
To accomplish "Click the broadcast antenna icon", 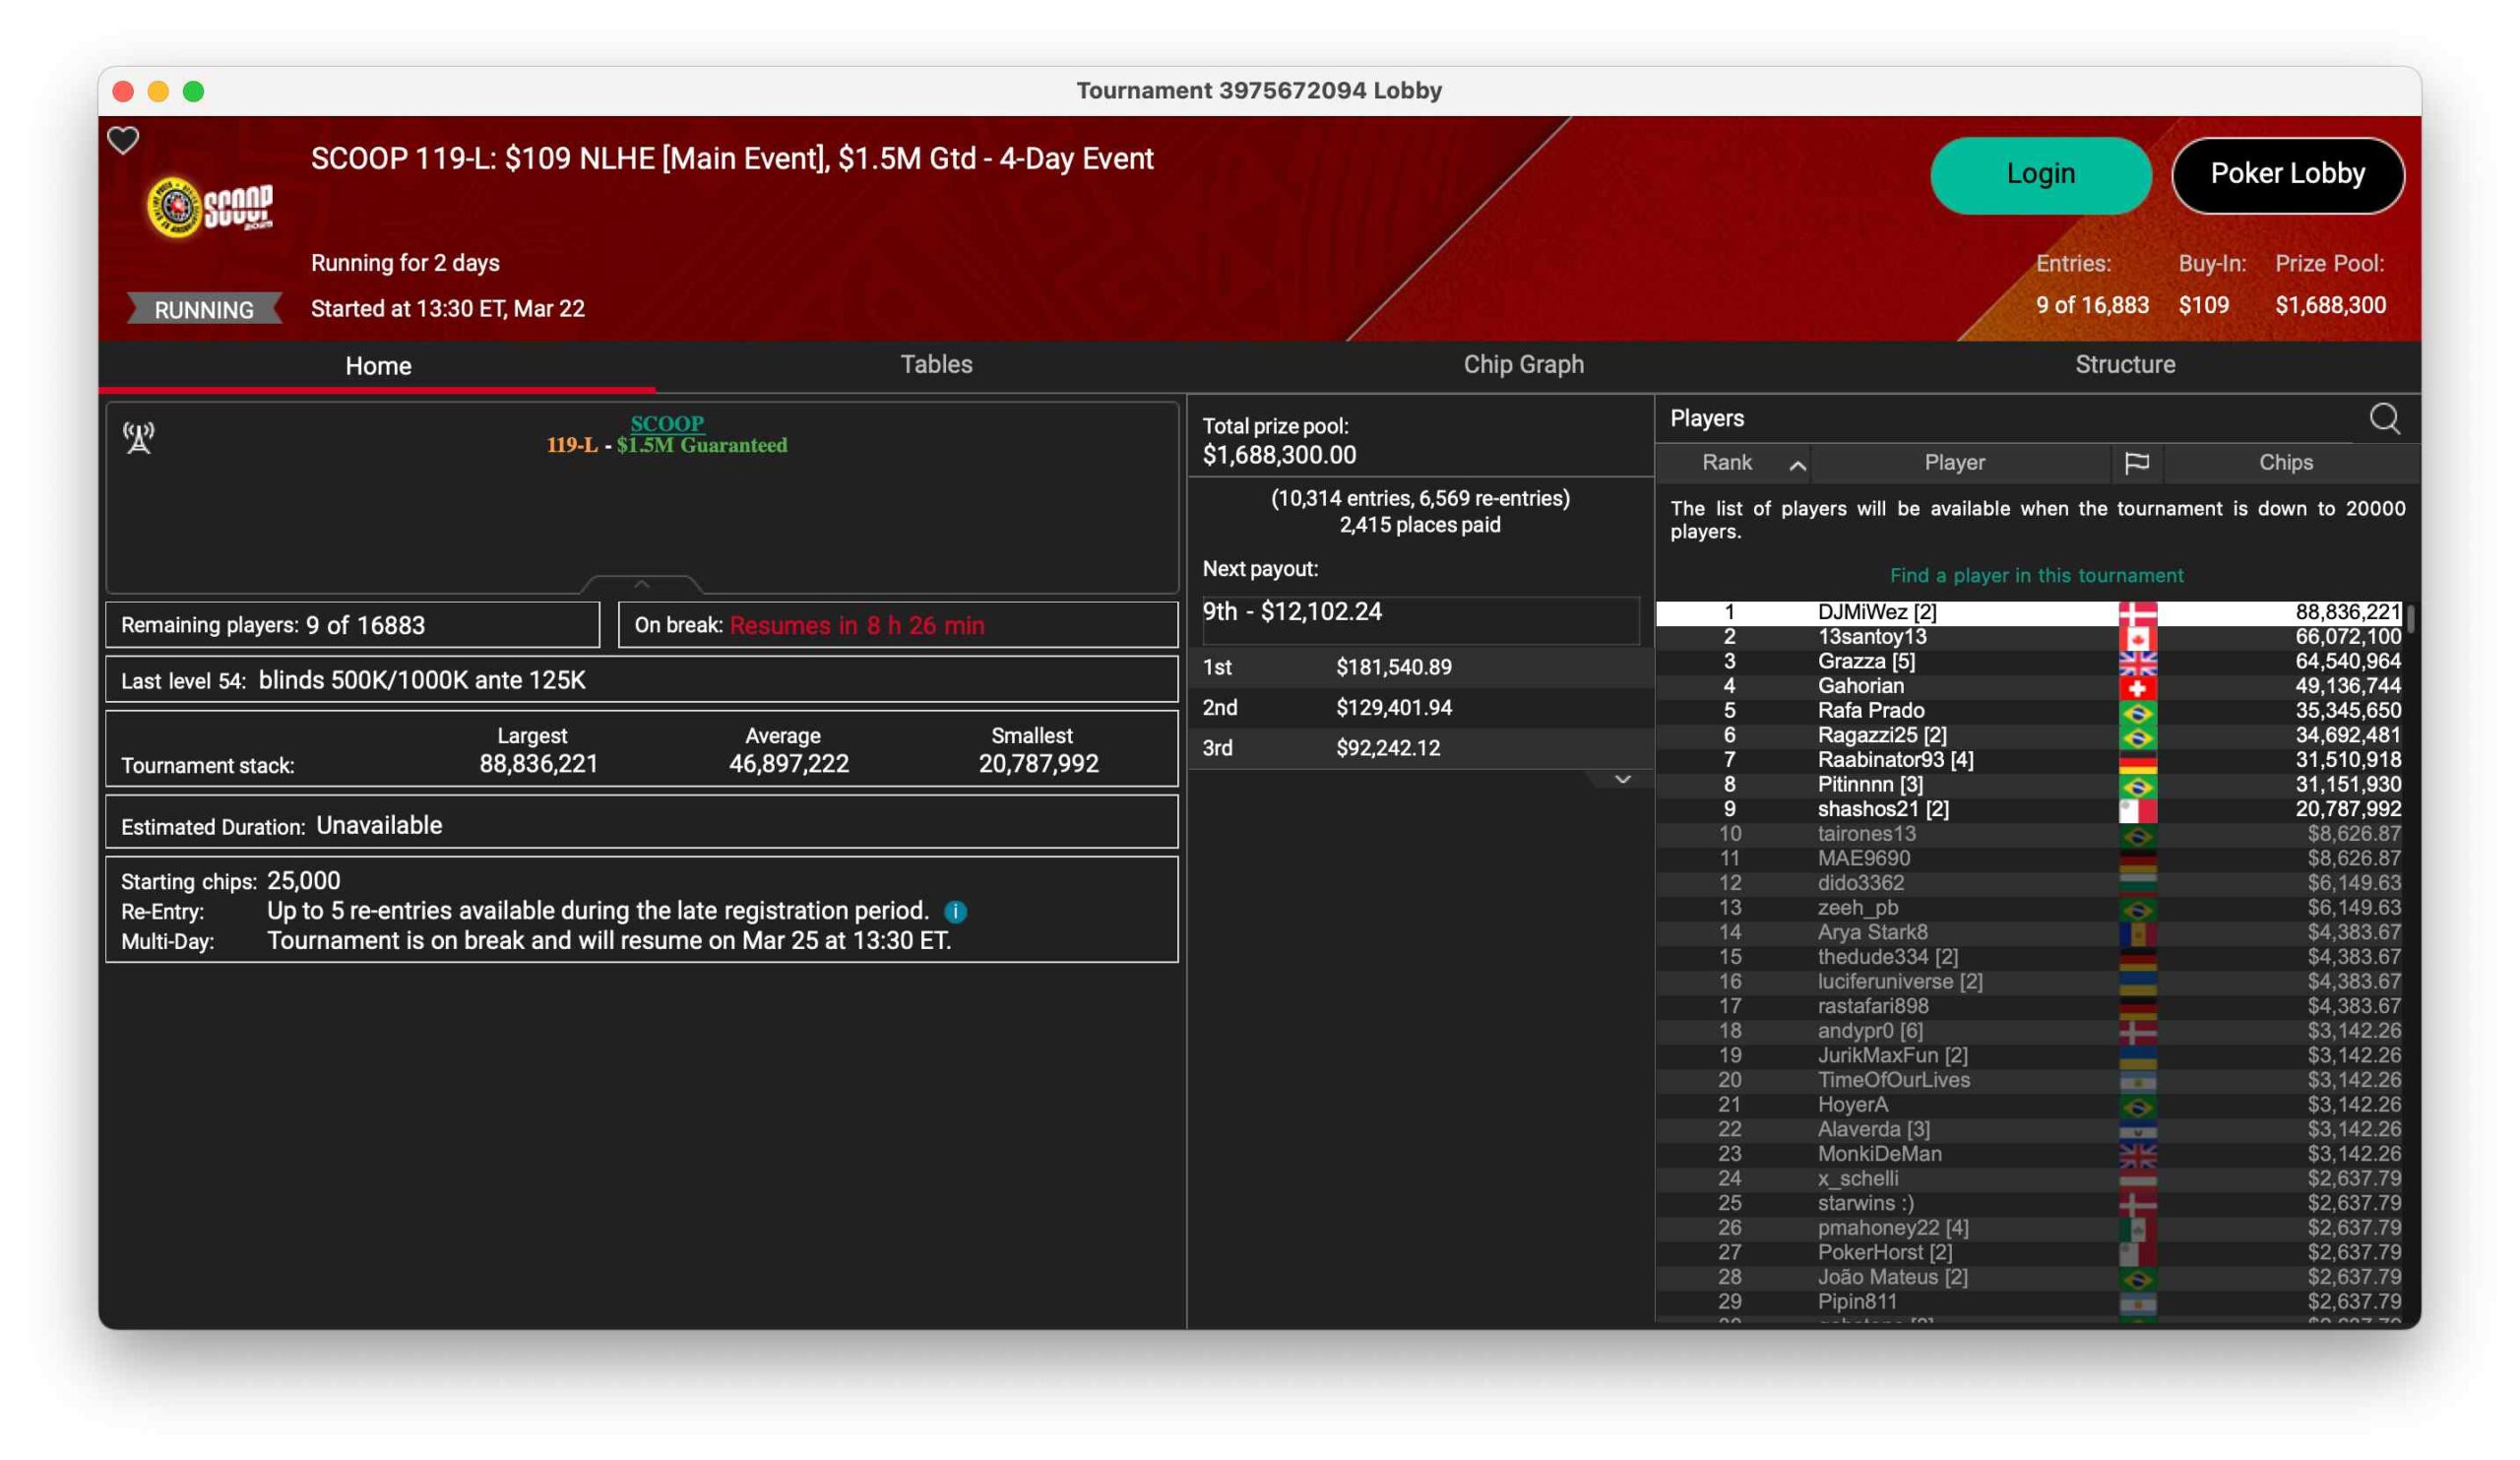I will [x=139, y=437].
